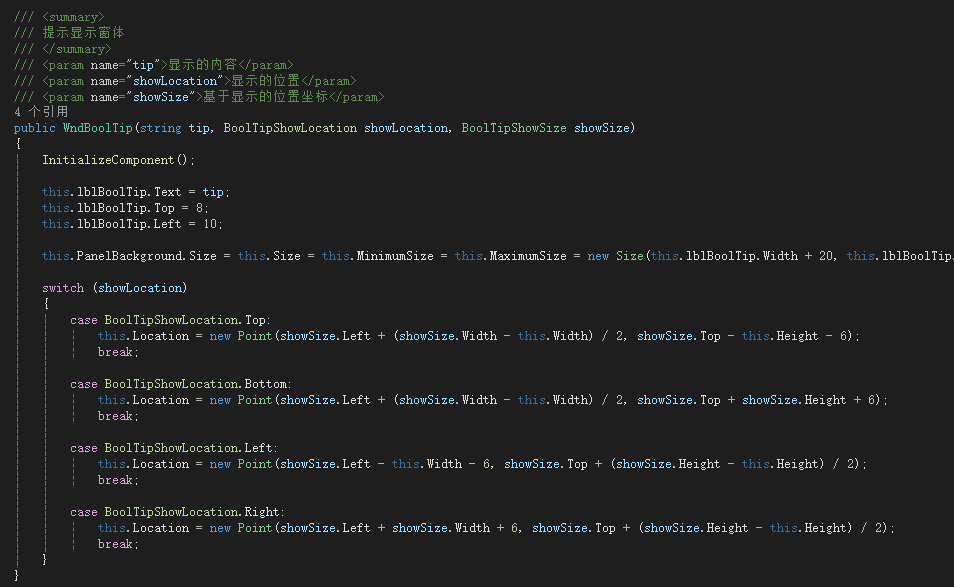Click the break statement under the Right case
Screen dimensions: 954x587
click(118, 544)
